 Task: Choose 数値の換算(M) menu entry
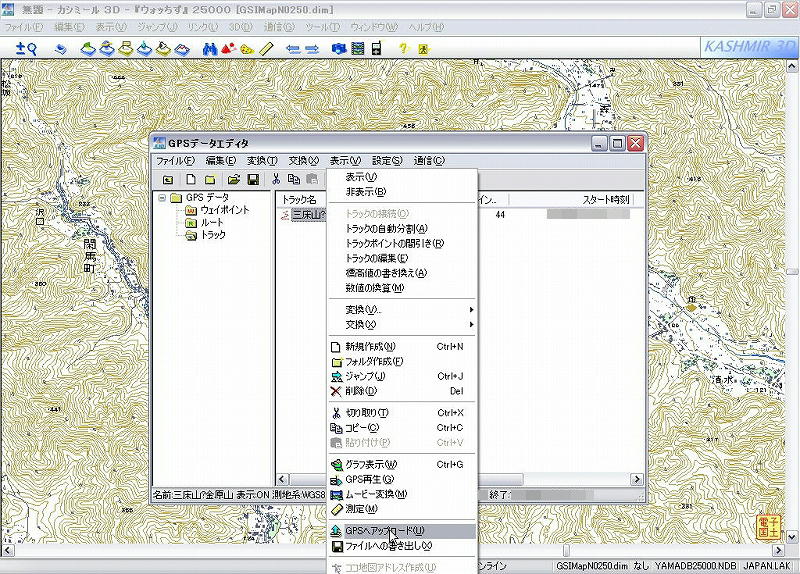pos(403,288)
